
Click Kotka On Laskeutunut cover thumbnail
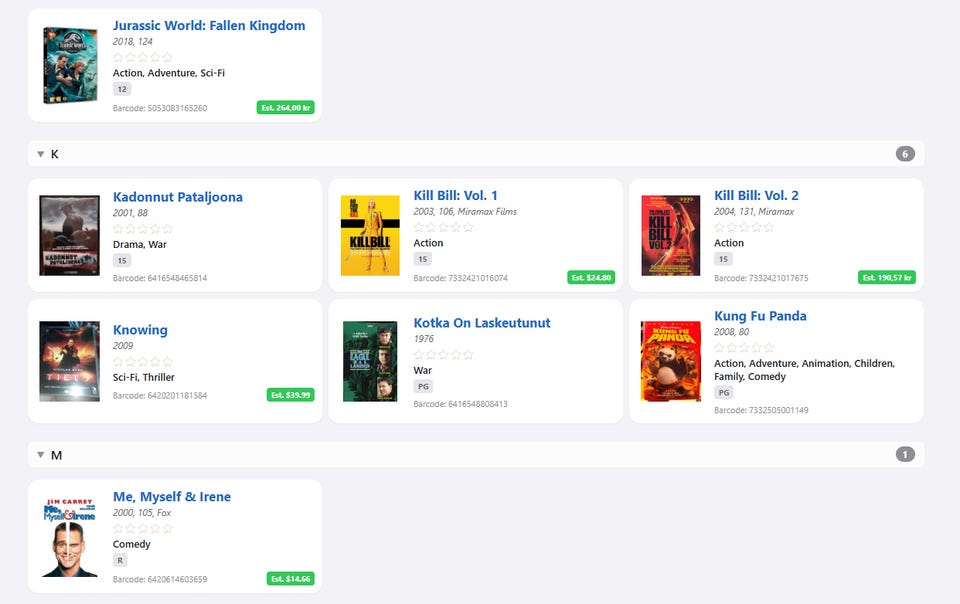[370, 362]
